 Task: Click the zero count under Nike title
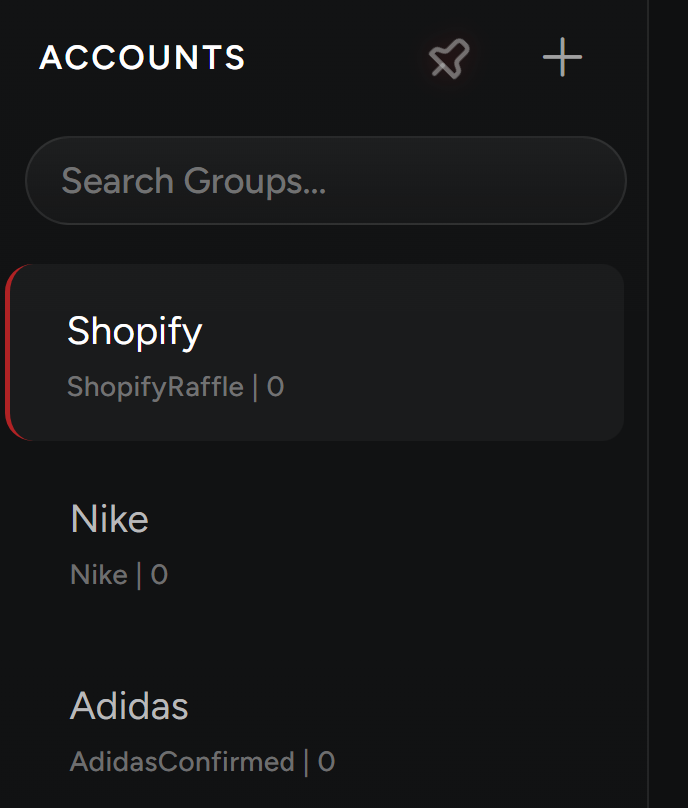(159, 575)
